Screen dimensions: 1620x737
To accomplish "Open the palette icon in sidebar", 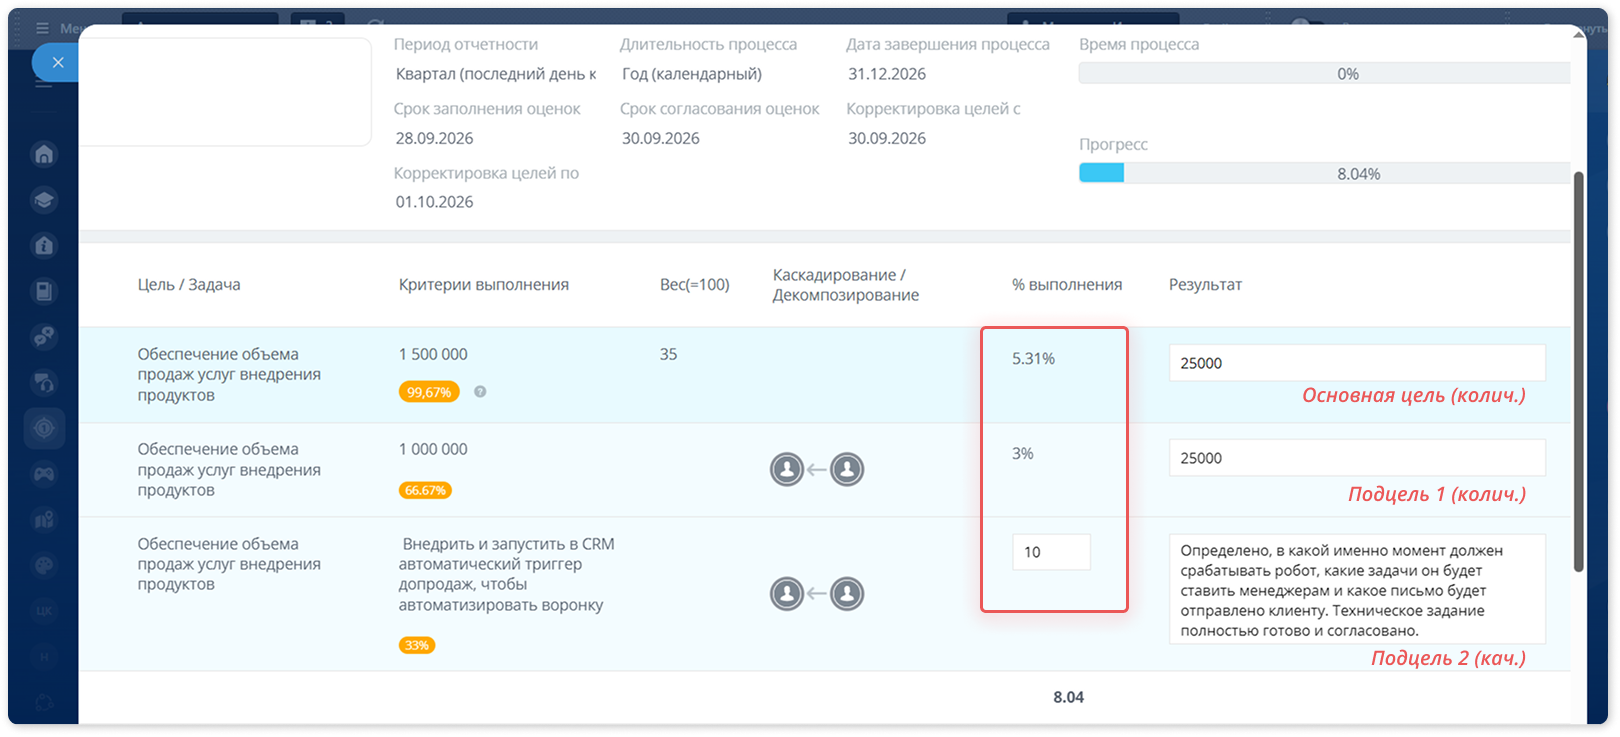I will pos(44,566).
